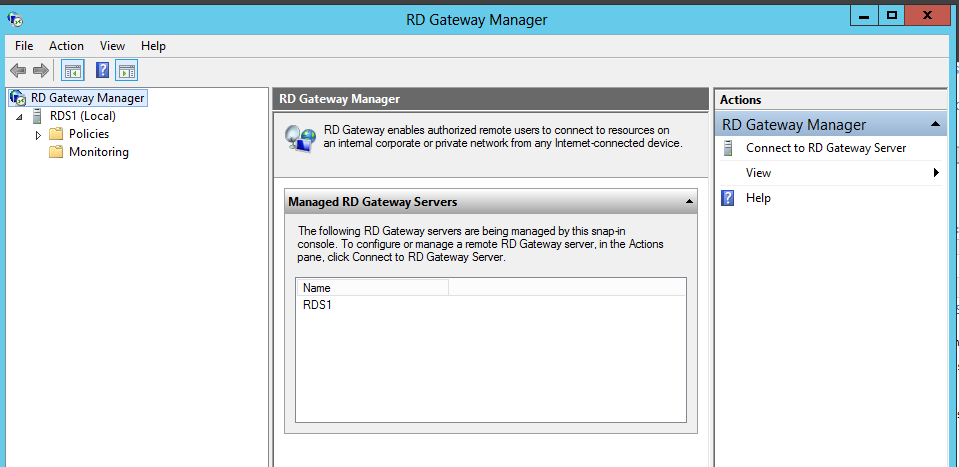Click the Monitoring folder icon
The width and height of the screenshot is (959, 467).
tap(56, 152)
